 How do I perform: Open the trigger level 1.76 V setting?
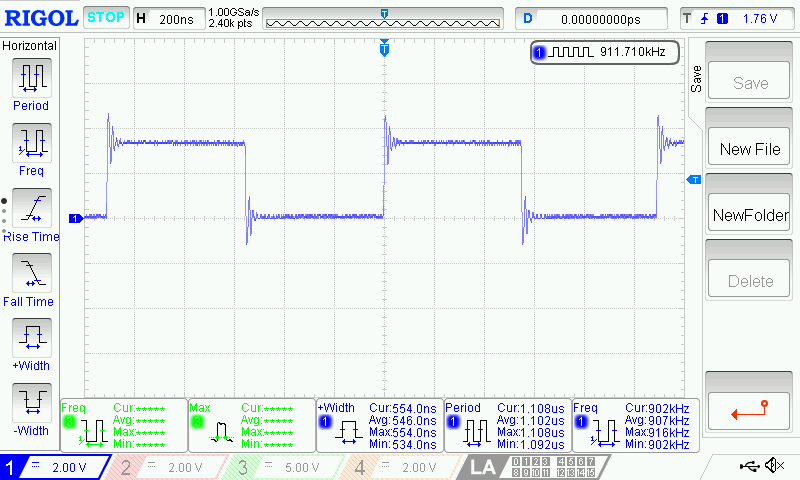(x=738, y=19)
